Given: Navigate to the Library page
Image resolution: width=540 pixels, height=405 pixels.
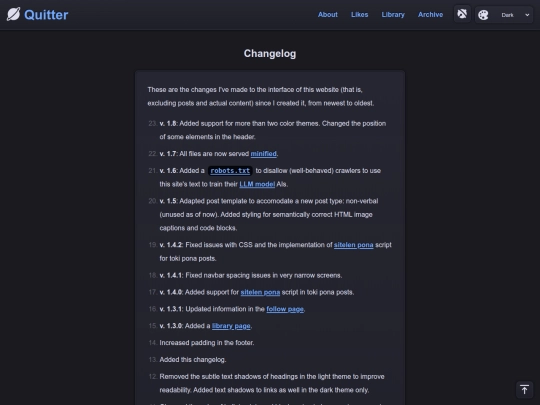Looking at the screenshot, I should 393,14.
